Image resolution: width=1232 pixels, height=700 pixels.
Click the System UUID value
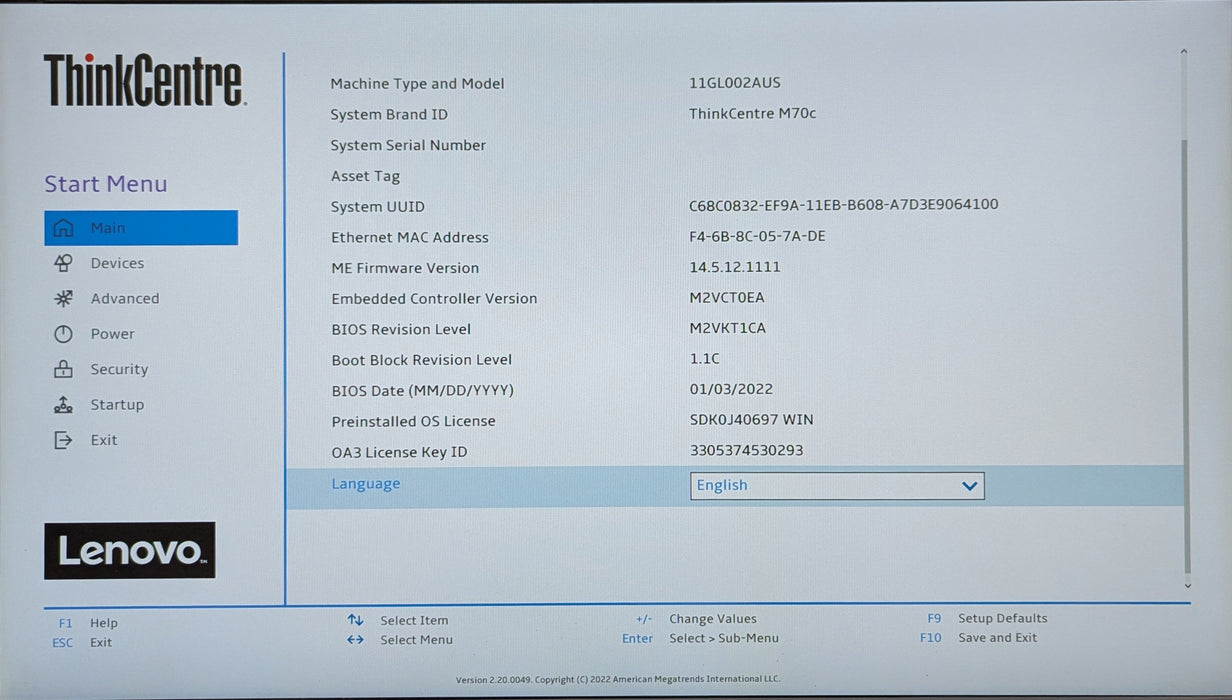point(844,205)
